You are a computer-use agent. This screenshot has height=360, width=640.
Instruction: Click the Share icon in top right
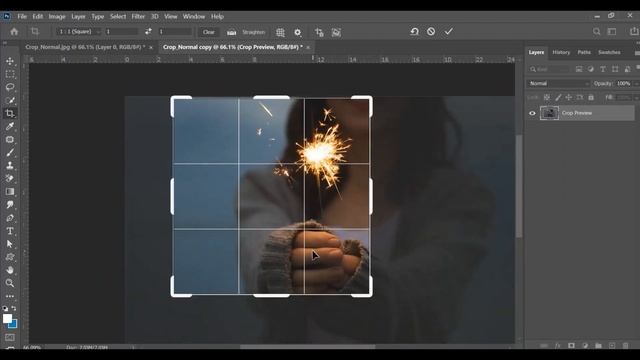pyautogui.click(x=634, y=31)
